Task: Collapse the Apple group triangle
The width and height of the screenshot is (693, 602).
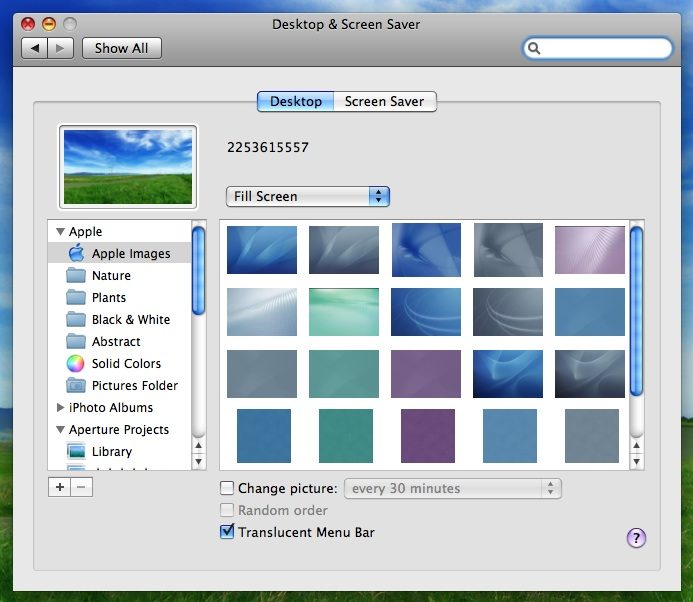Action: click(61, 231)
